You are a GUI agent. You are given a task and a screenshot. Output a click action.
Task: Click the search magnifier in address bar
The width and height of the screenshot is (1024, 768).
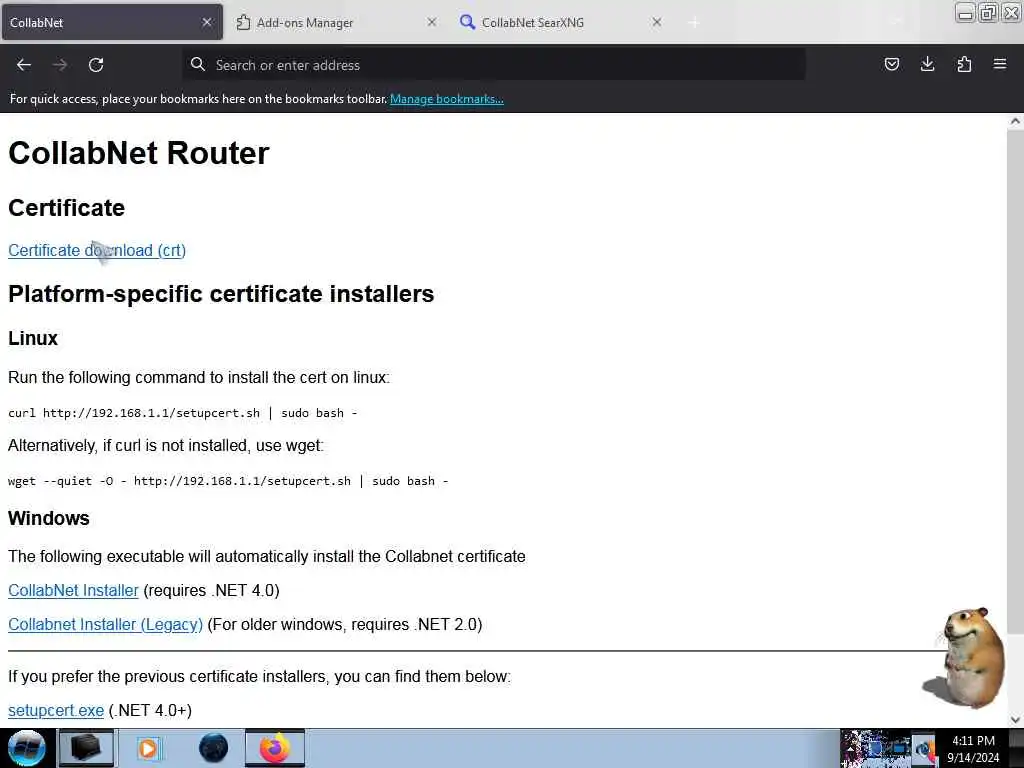[197, 64]
